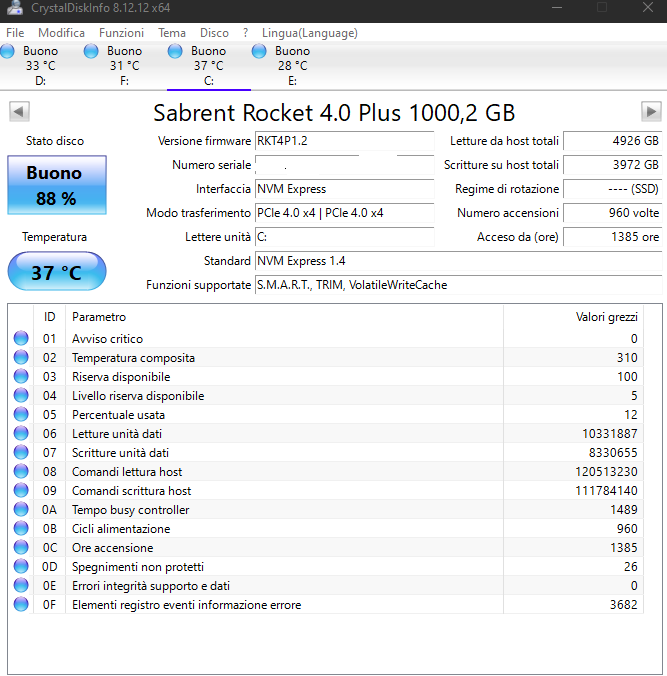Select the Percentuale usata parameter text
This screenshot has width=667, height=676.
tap(118, 415)
